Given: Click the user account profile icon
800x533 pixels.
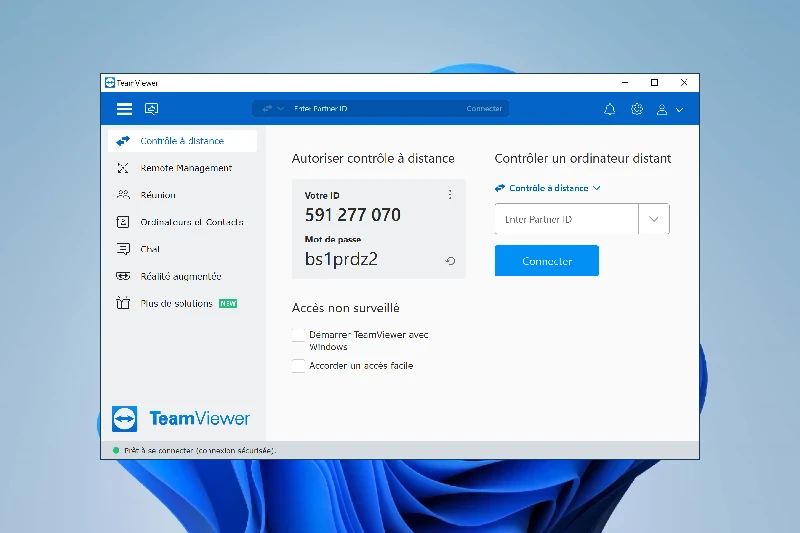Looking at the screenshot, I should click(662, 110).
